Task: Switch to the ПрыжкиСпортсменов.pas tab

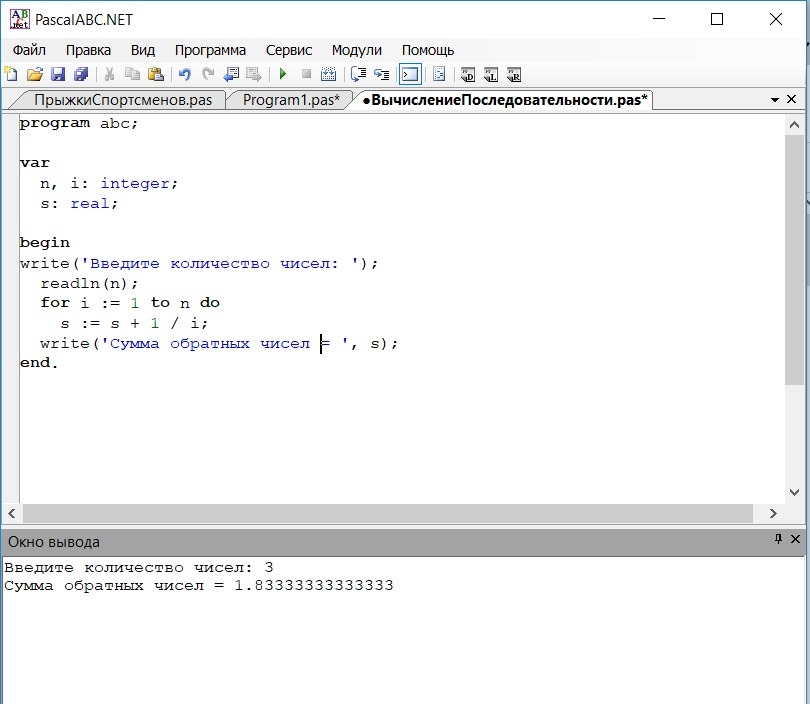Action: pos(122,100)
